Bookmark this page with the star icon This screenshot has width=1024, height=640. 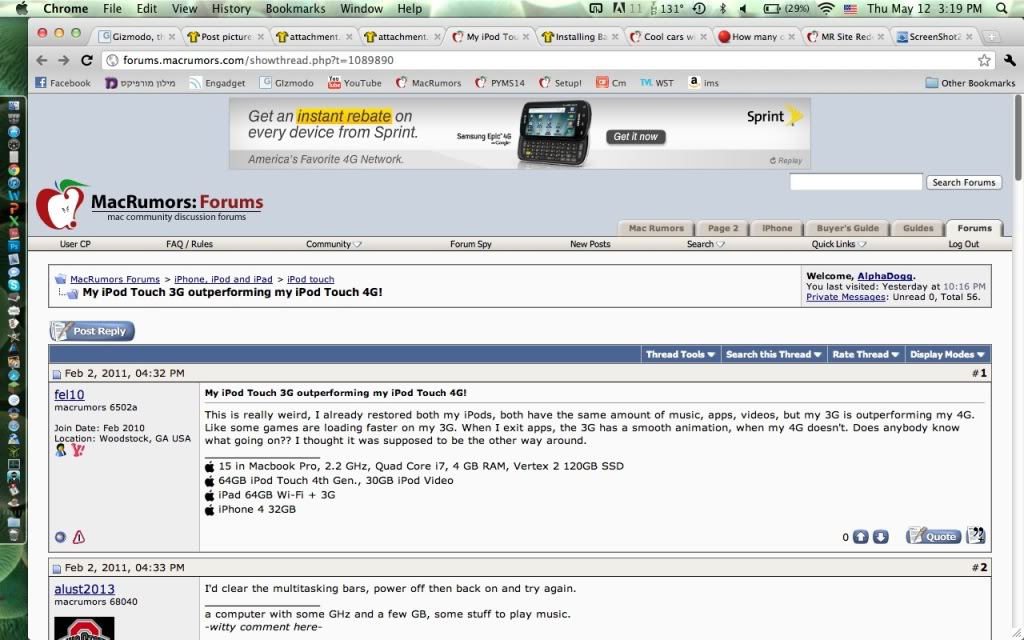coord(984,60)
